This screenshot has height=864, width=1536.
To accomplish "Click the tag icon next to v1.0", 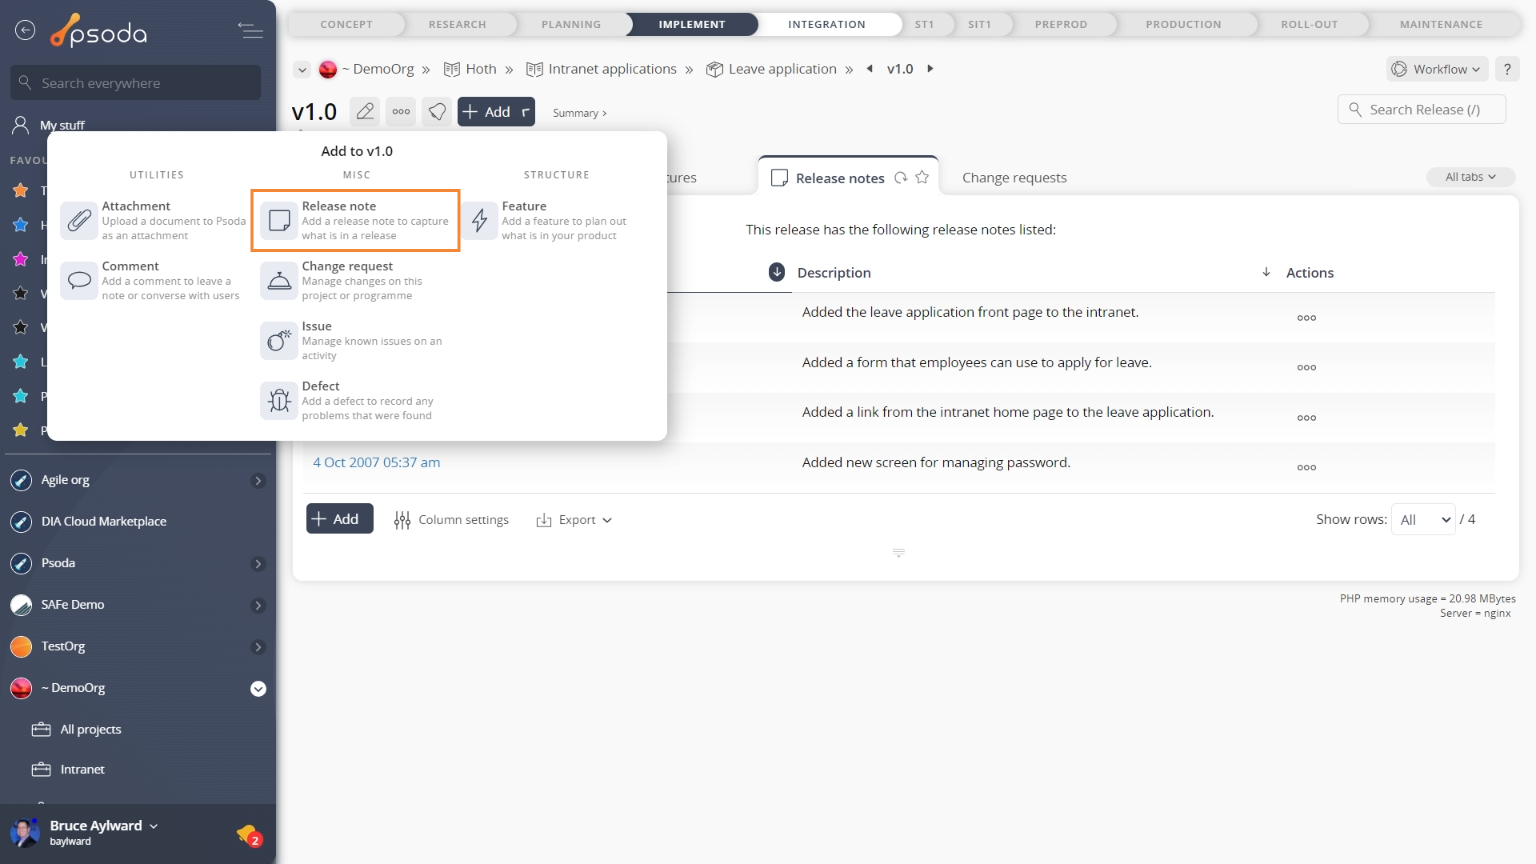I will [437, 111].
